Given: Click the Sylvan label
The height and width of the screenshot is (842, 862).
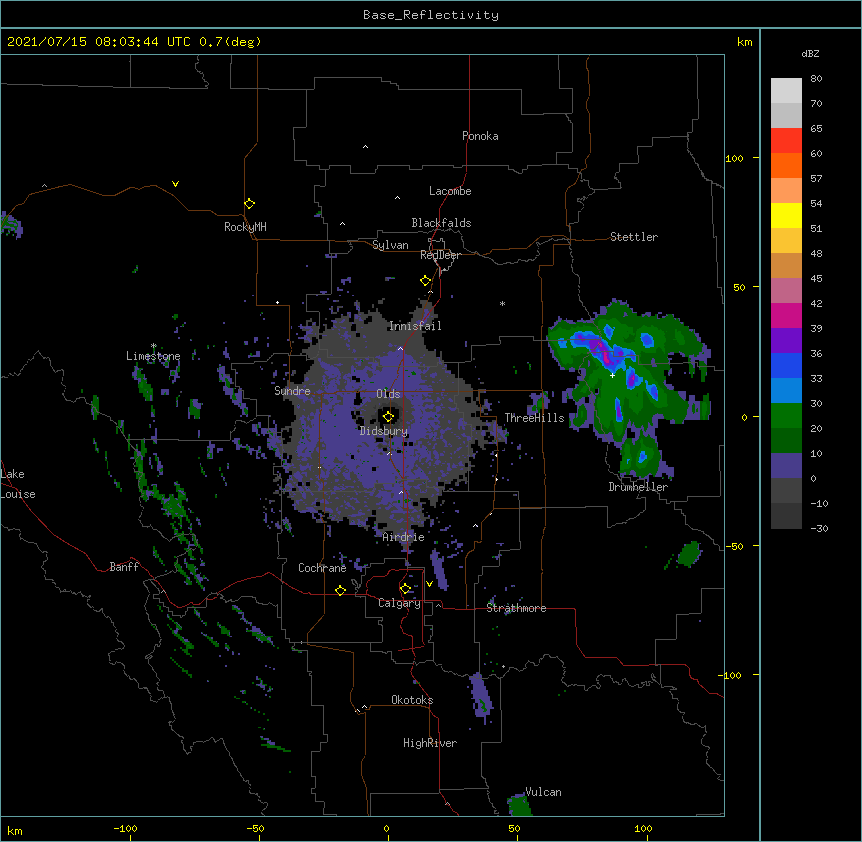Looking at the screenshot, I should (390, 245).
